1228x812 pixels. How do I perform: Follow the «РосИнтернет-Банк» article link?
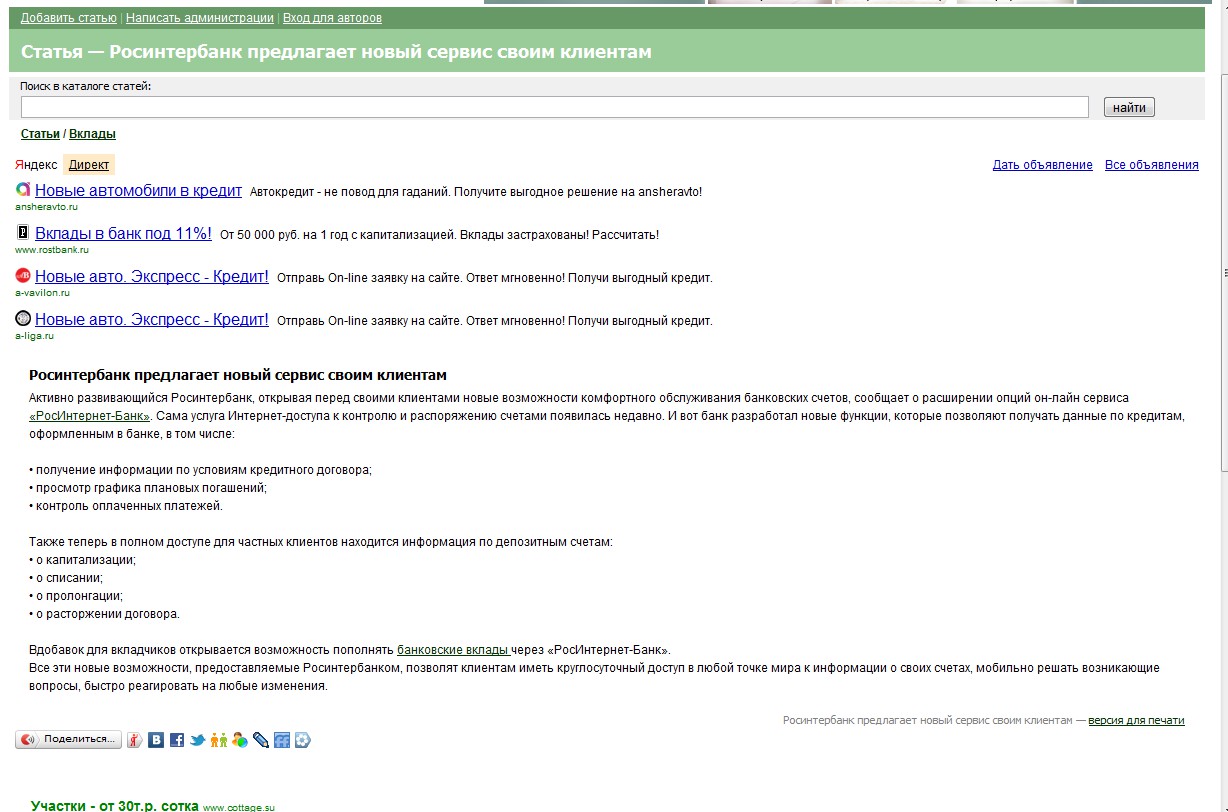[x=90, y=416]
